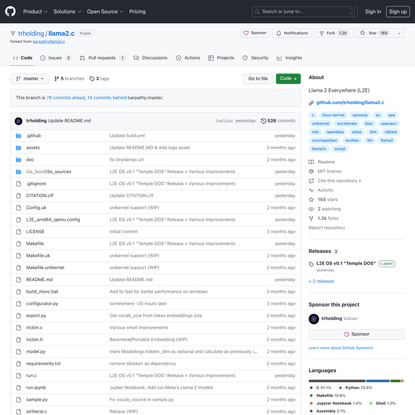Click the Sign up button

click(398, 11)
